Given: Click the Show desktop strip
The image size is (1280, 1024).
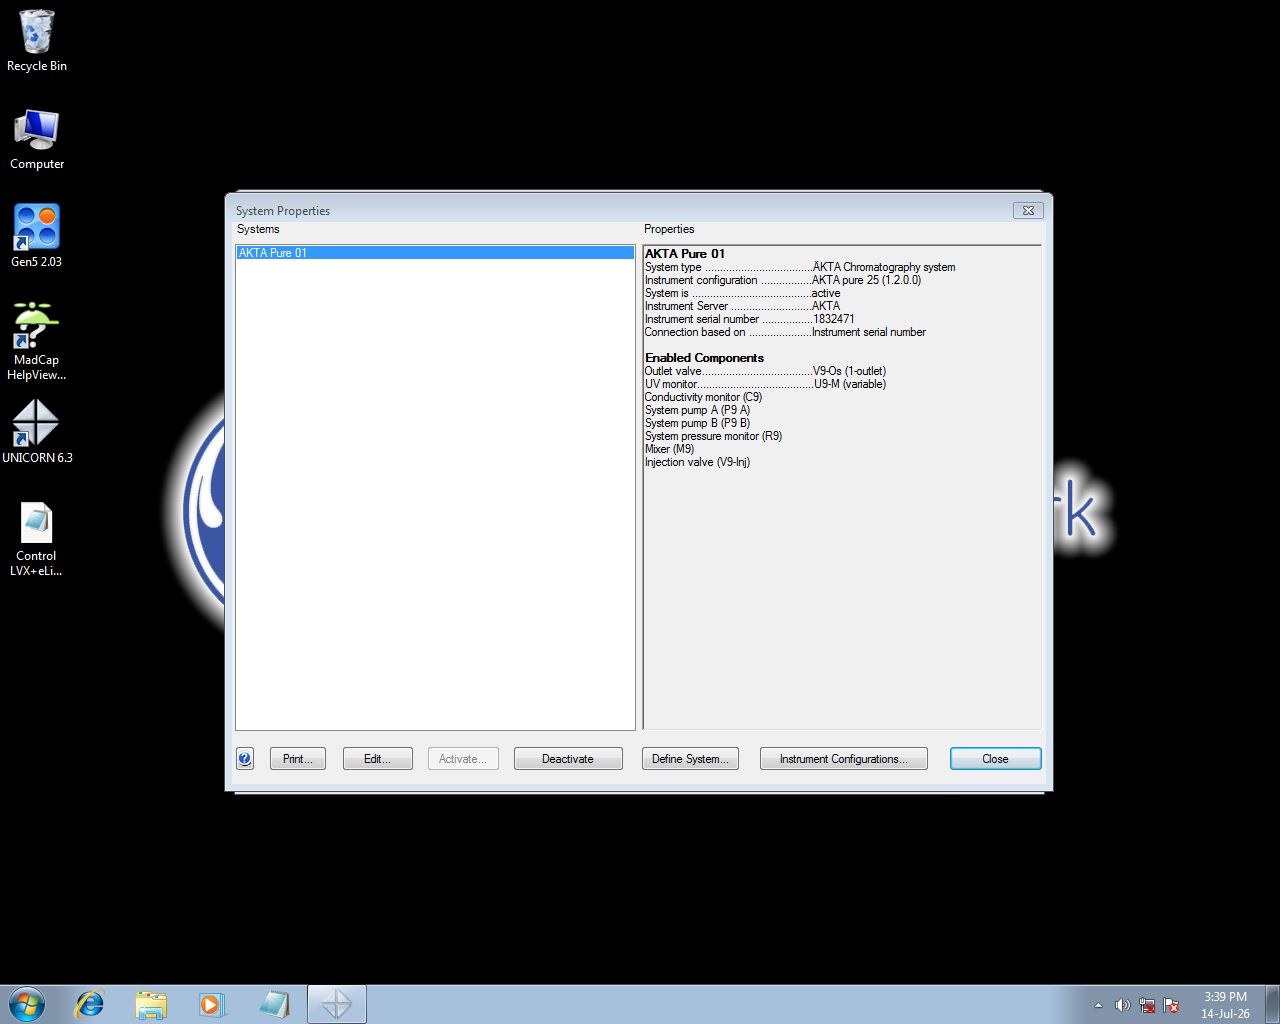Looking at the screenshot, I should [1272, 1004].
